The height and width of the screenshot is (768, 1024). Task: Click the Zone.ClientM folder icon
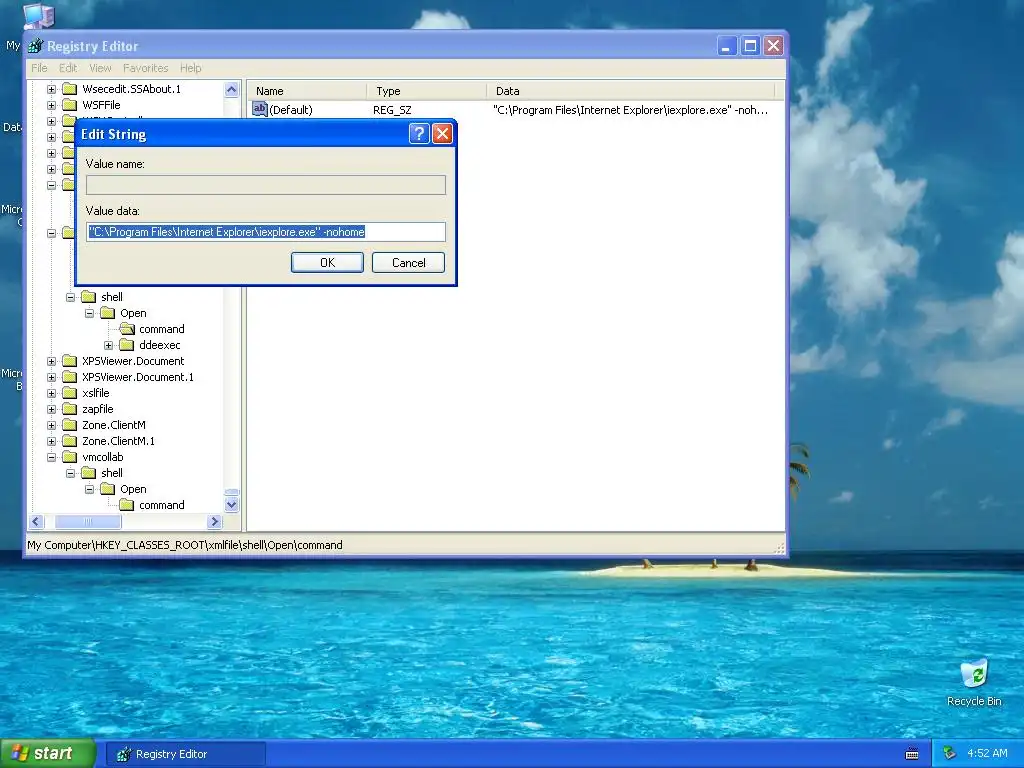tap(70, 425)
